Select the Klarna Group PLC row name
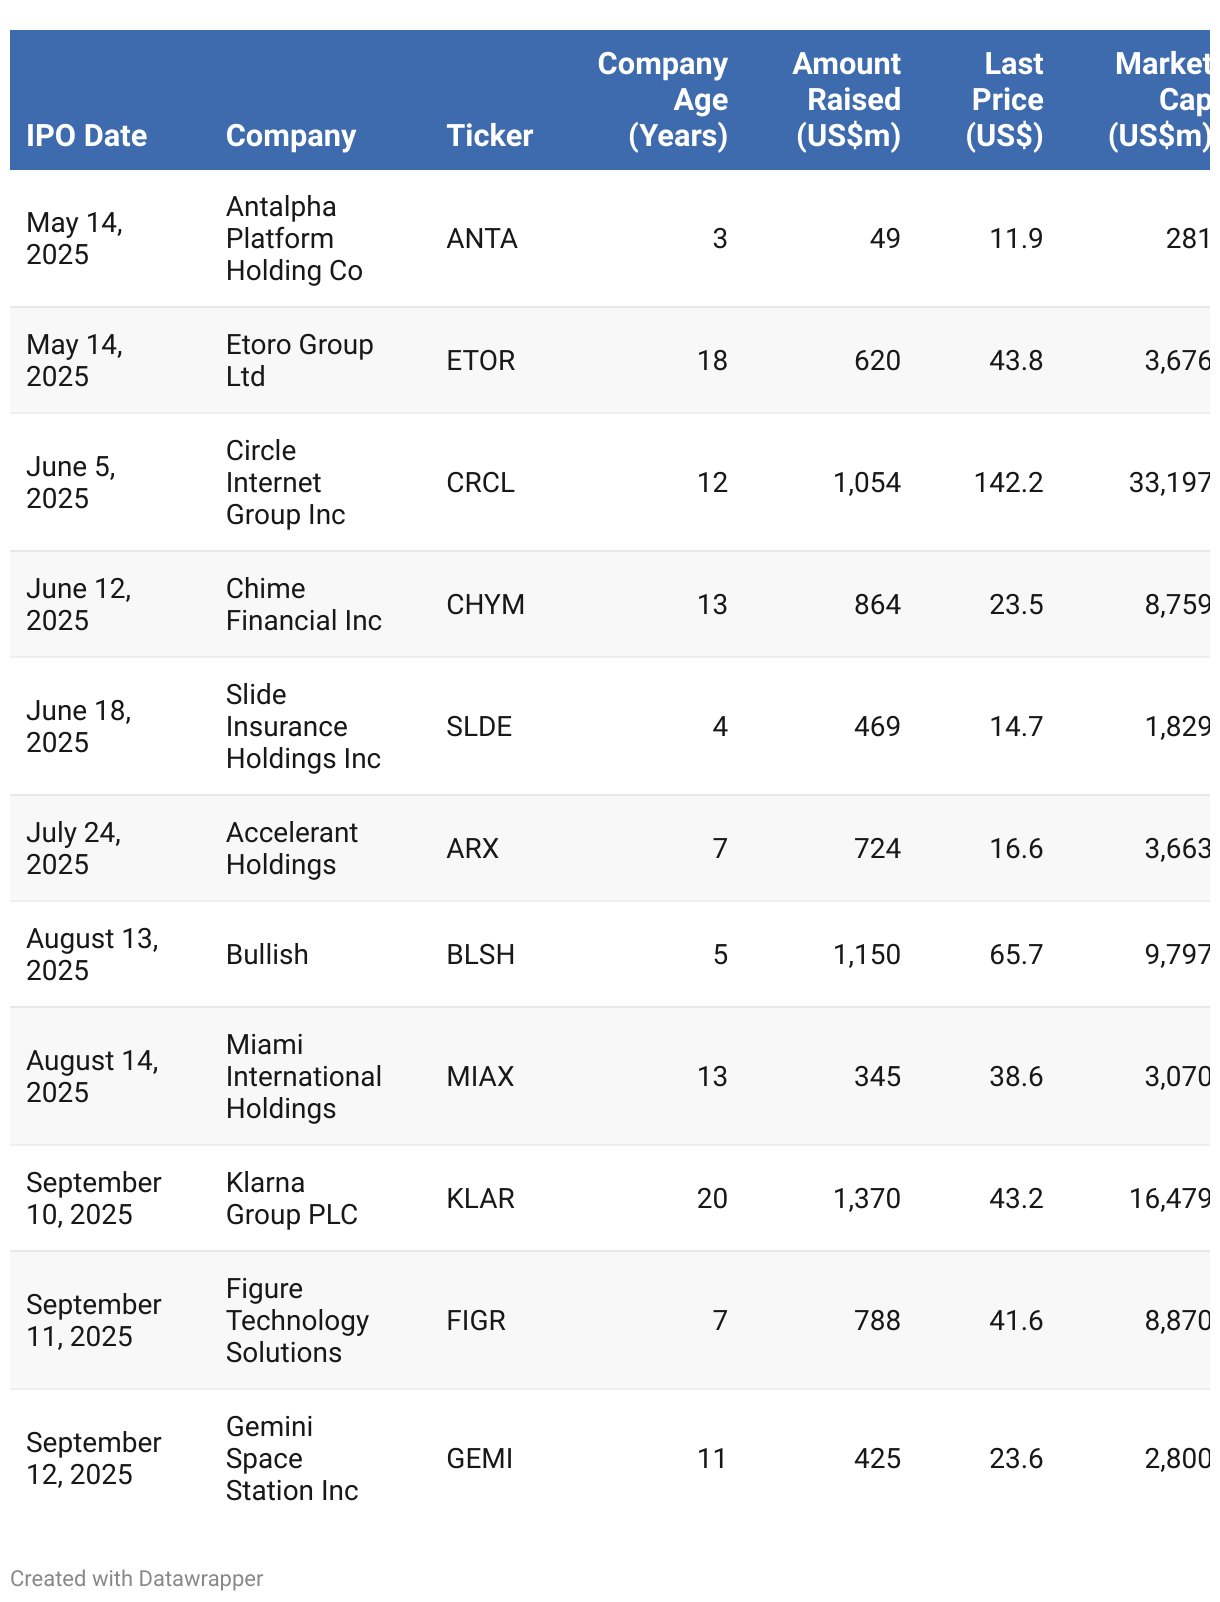Image resolution: width=1220 pixels, height=1602 pixels. (x=292, y=1198)
